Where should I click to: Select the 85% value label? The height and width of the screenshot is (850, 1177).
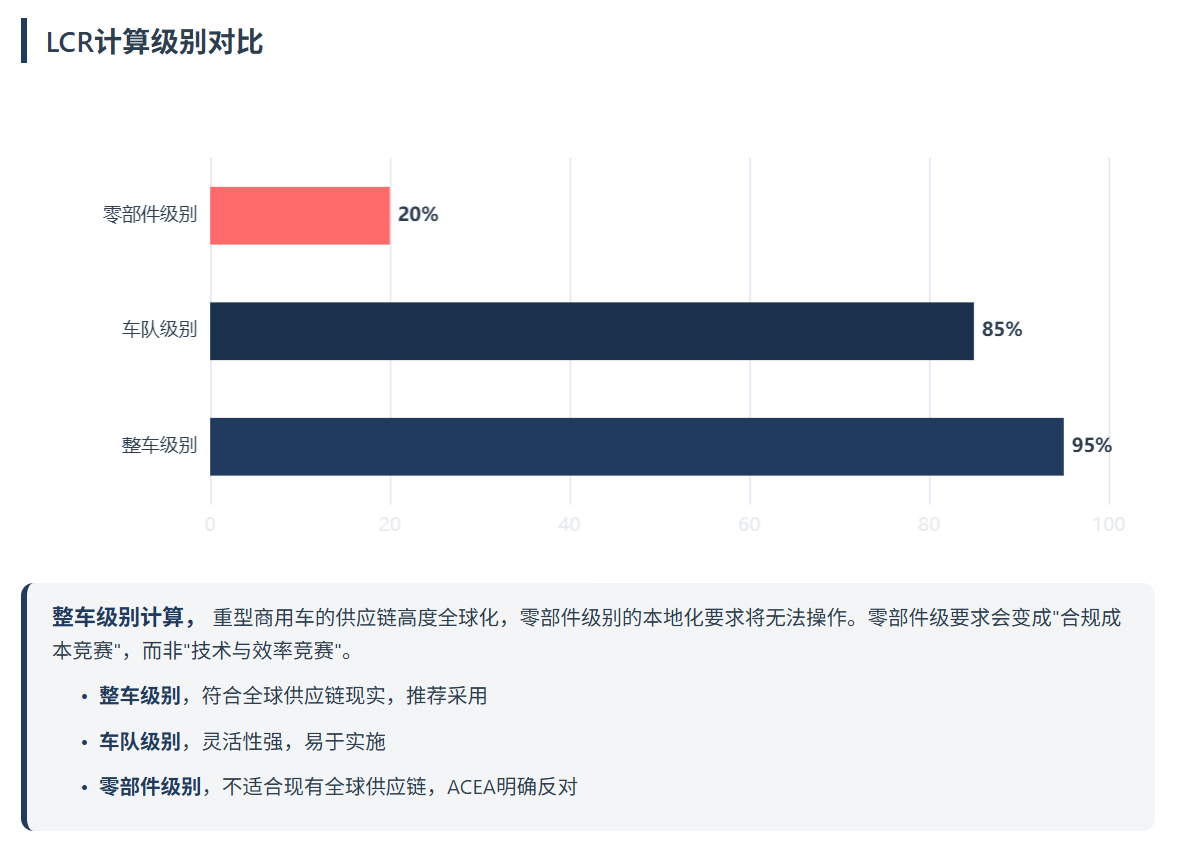pos(1002,329)
